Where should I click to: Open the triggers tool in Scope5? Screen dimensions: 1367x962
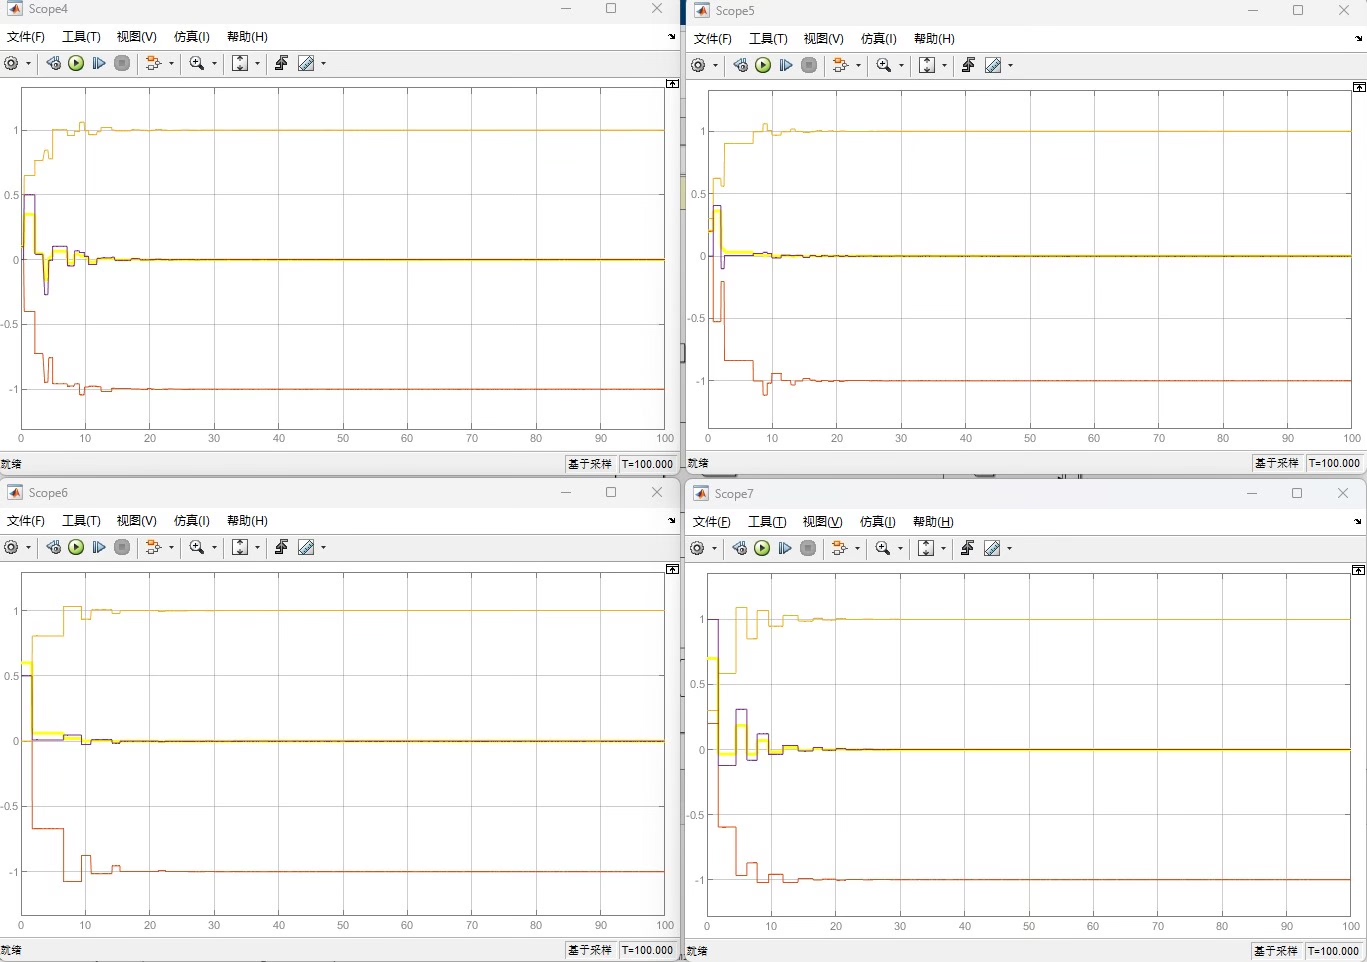pyautogui.click(x=968, y=65)
